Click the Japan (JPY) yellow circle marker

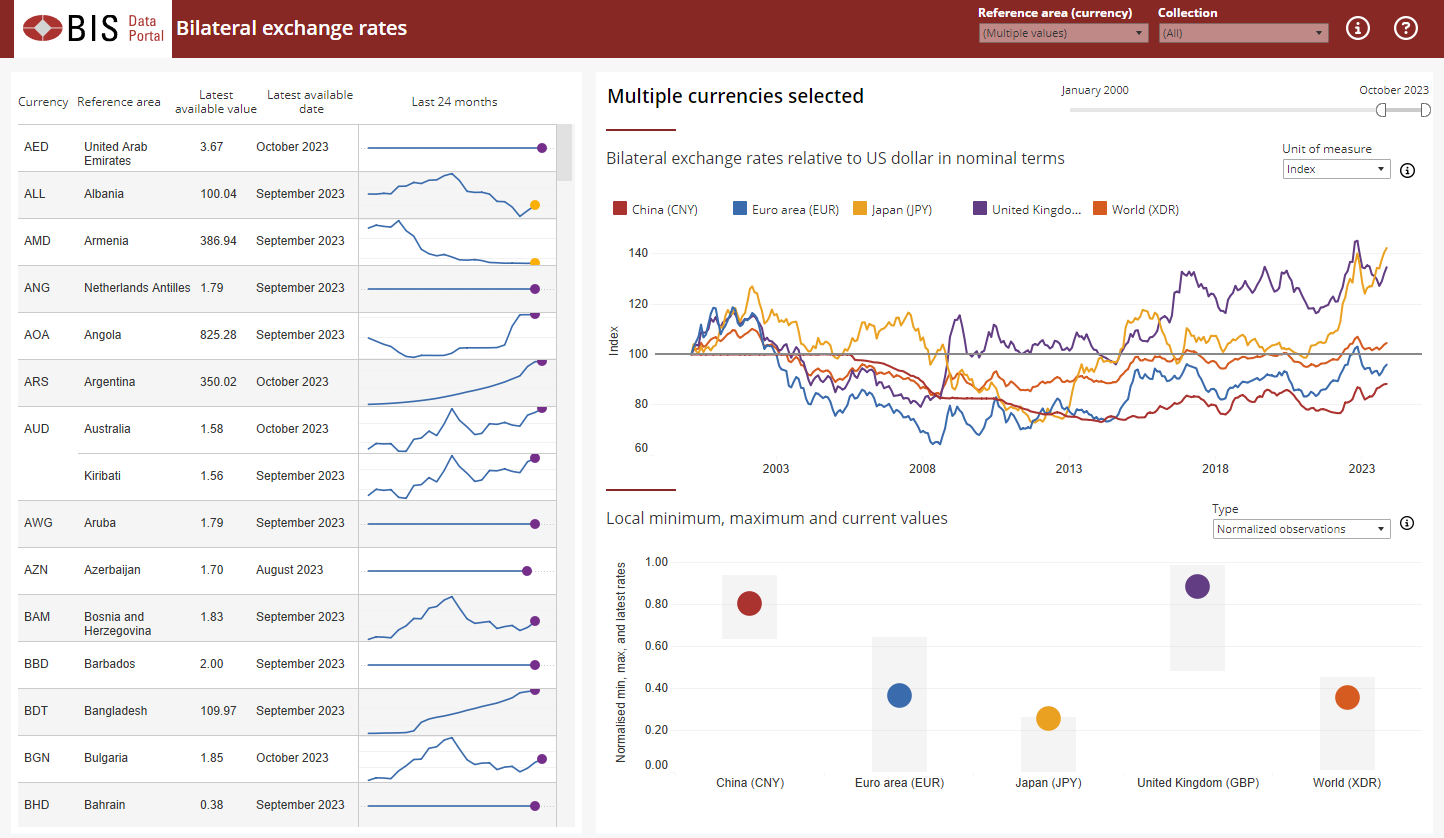pos(1048,718)
